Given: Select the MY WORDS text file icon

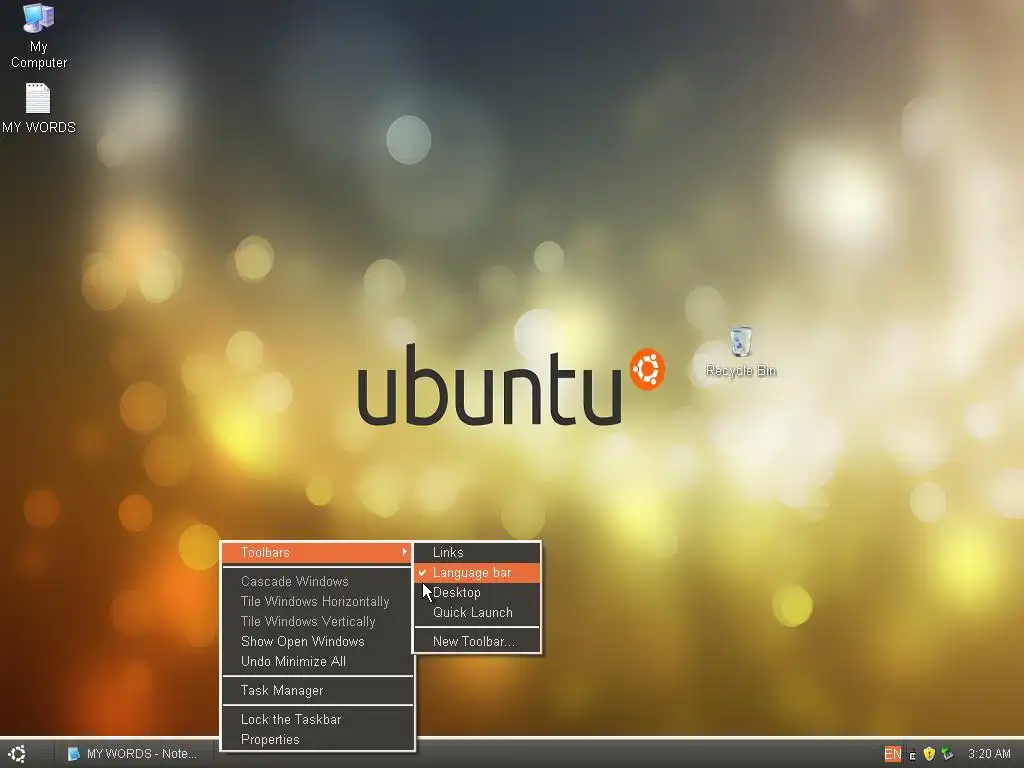Looking at the screenshot, I should pos(39,108).
